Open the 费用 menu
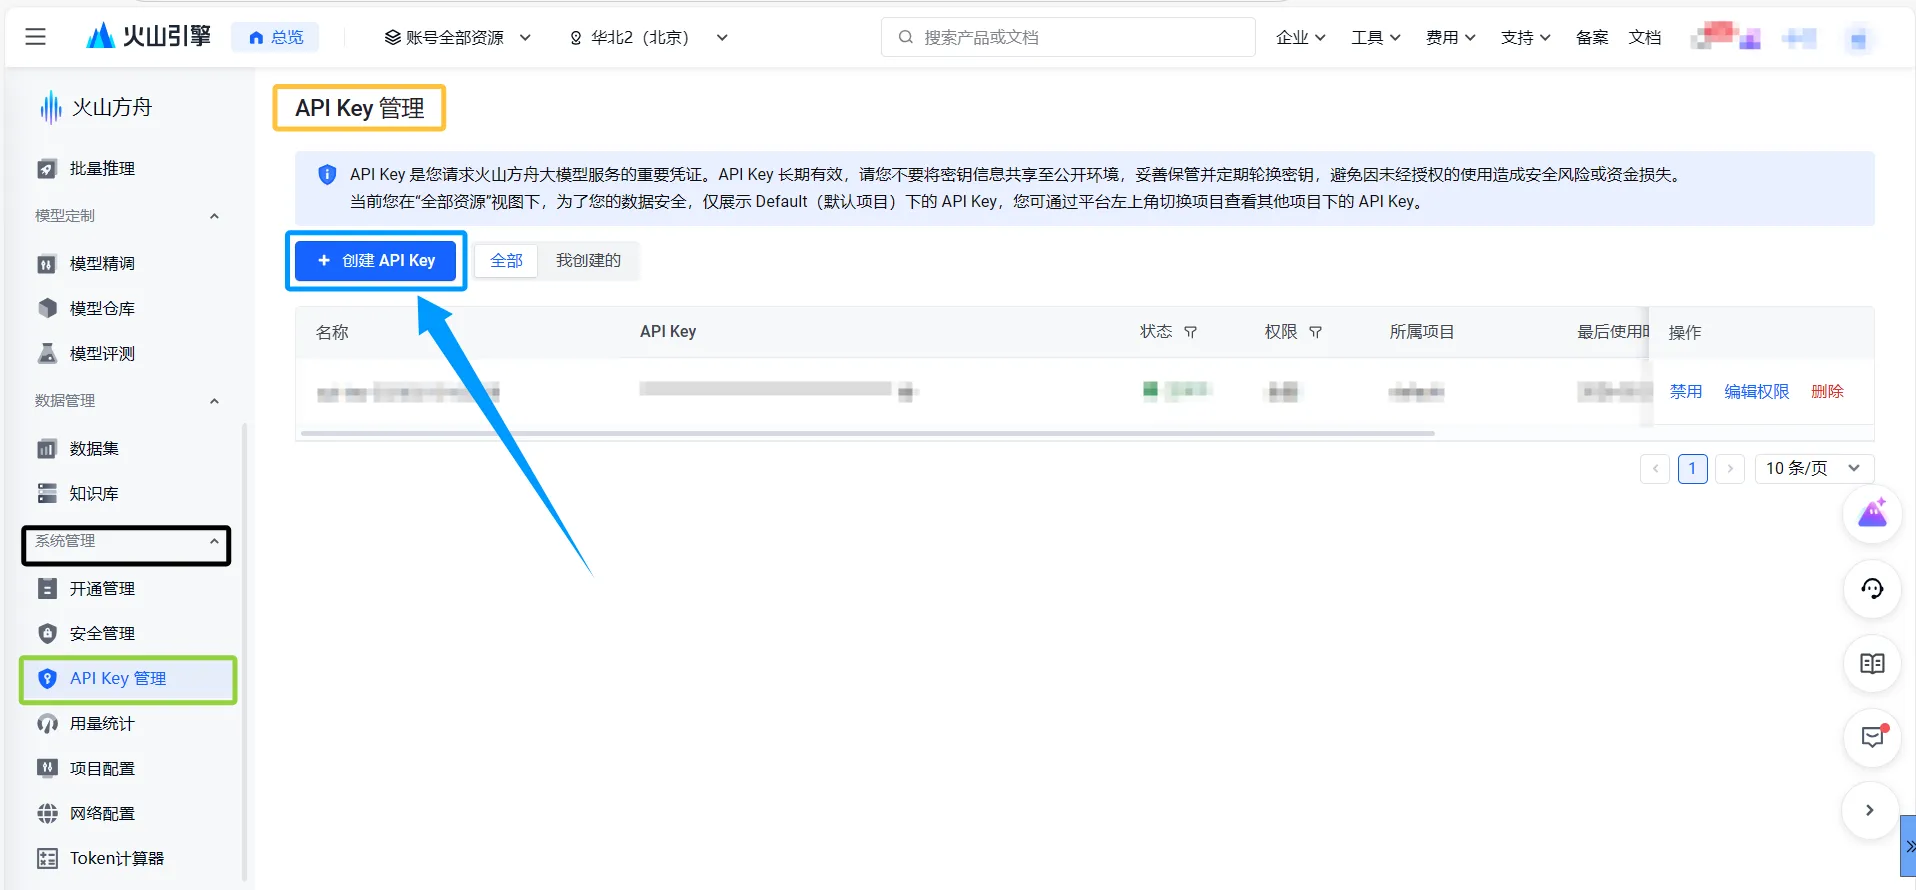 (1450, 38)
